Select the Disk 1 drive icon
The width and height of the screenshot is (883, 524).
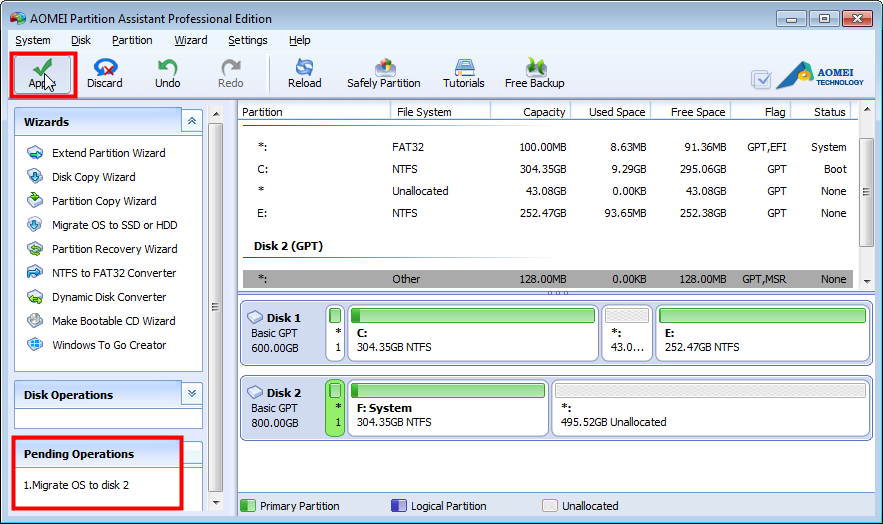(255, 317)
